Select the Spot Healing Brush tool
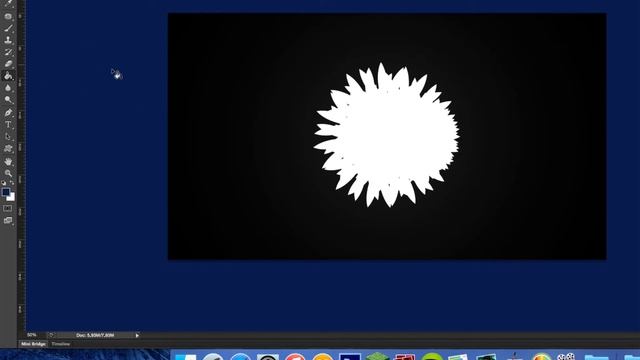This screenshot has width=640, height=360. pyautogui.click(x=8, y=16)
